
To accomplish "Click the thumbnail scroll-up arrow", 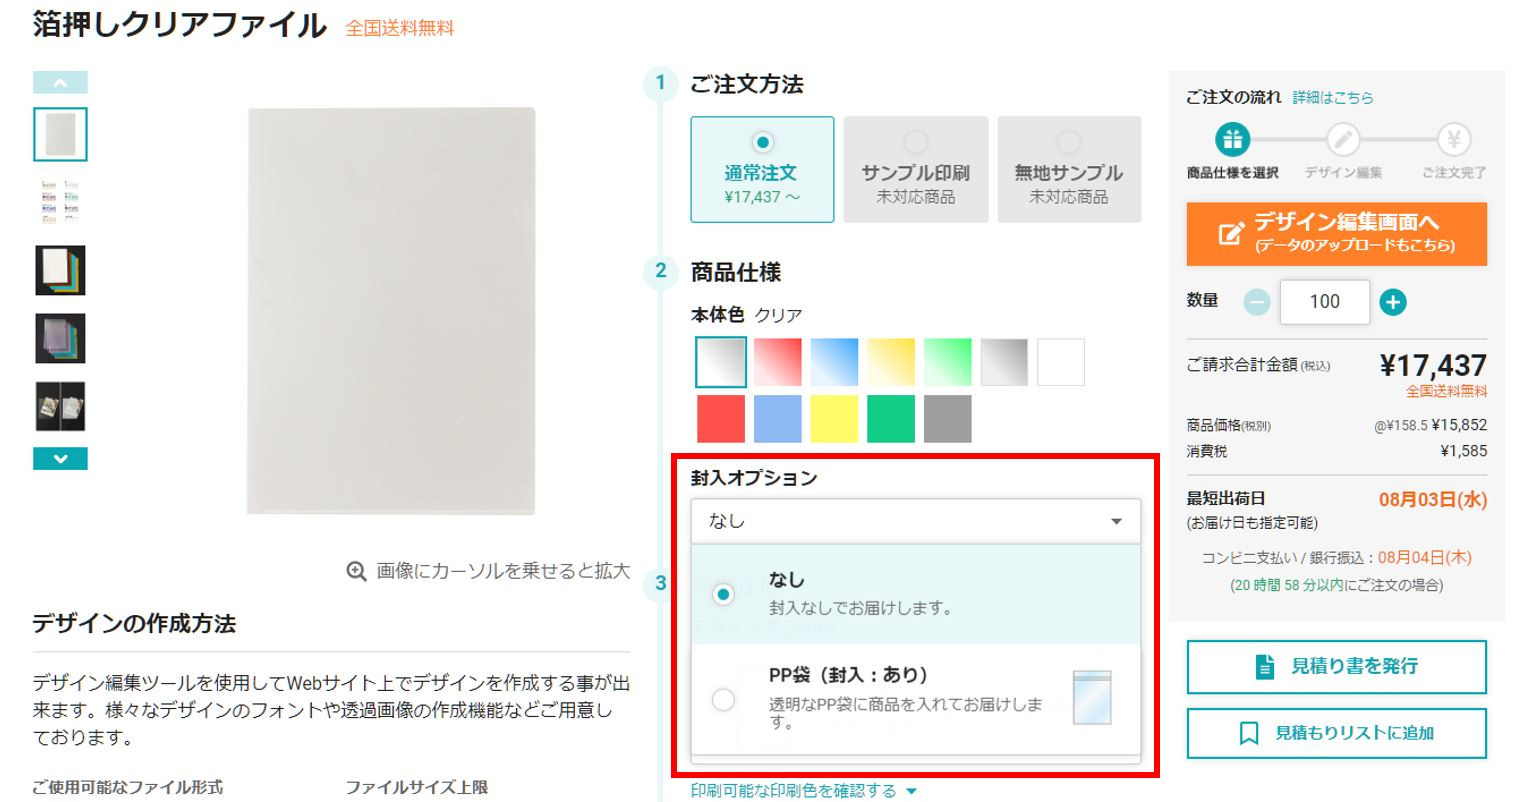I will (60, 83).
